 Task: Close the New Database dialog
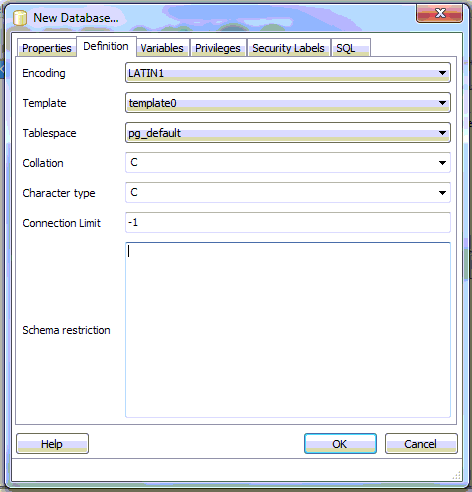(x=439, y=14)
